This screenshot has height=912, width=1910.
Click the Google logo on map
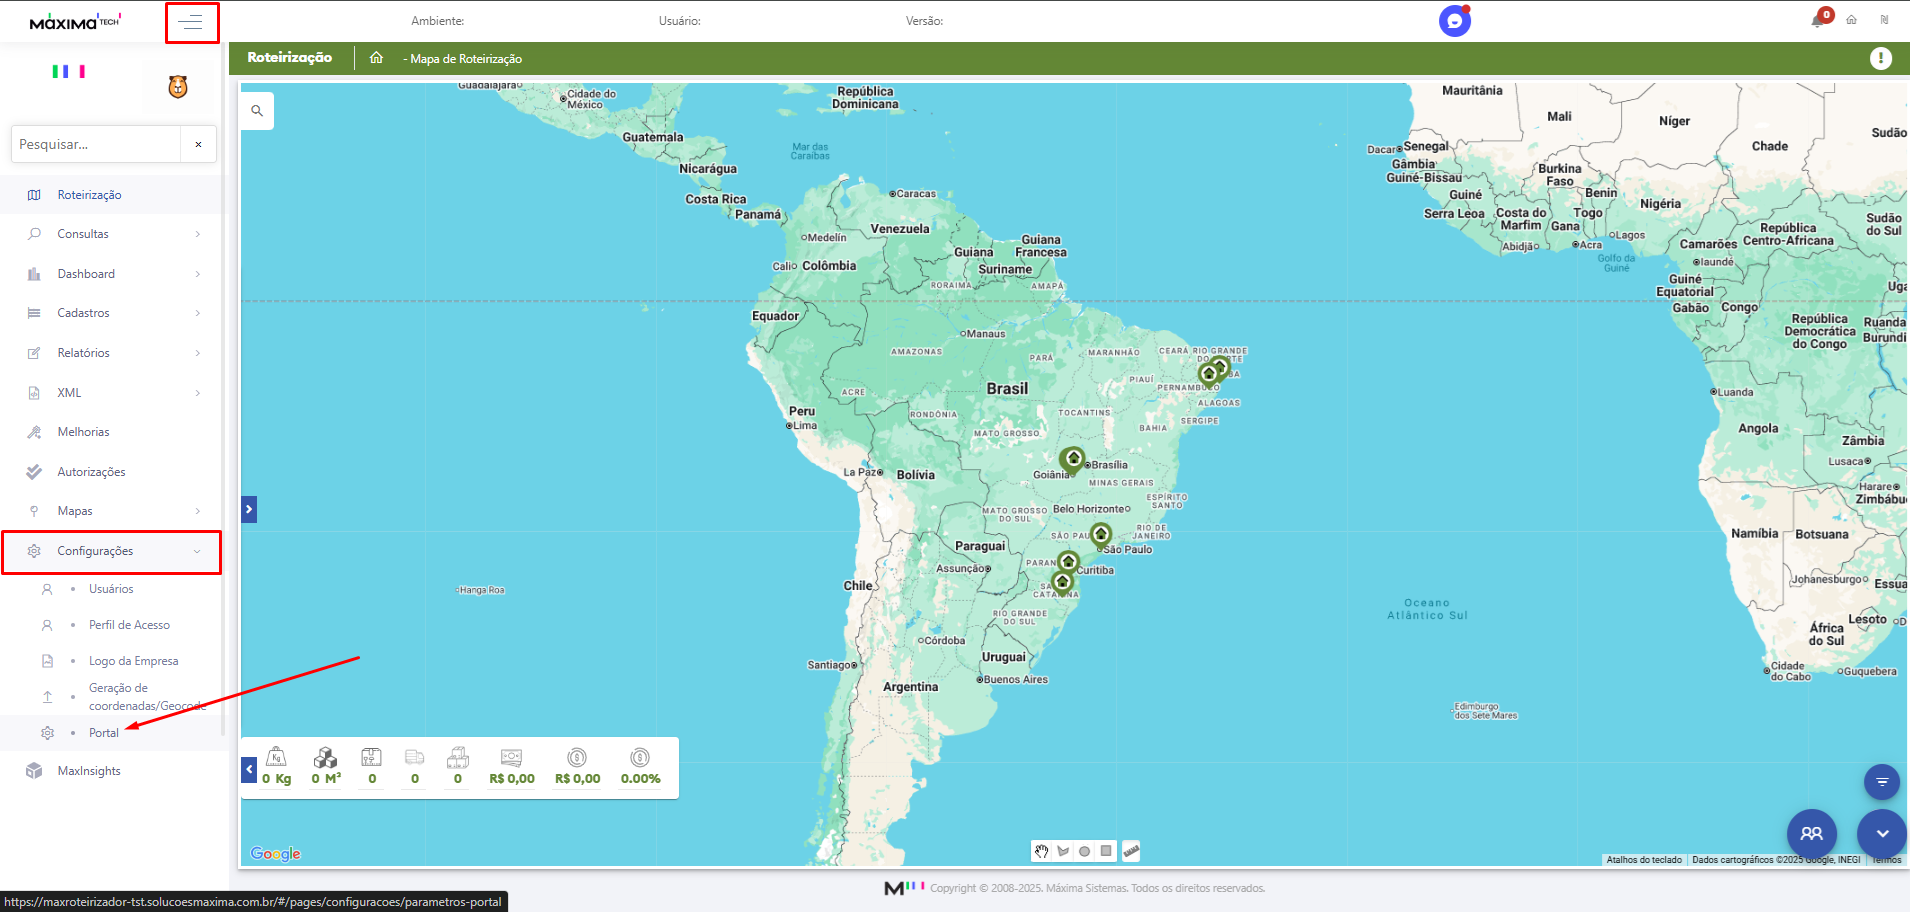pos(276,854)
